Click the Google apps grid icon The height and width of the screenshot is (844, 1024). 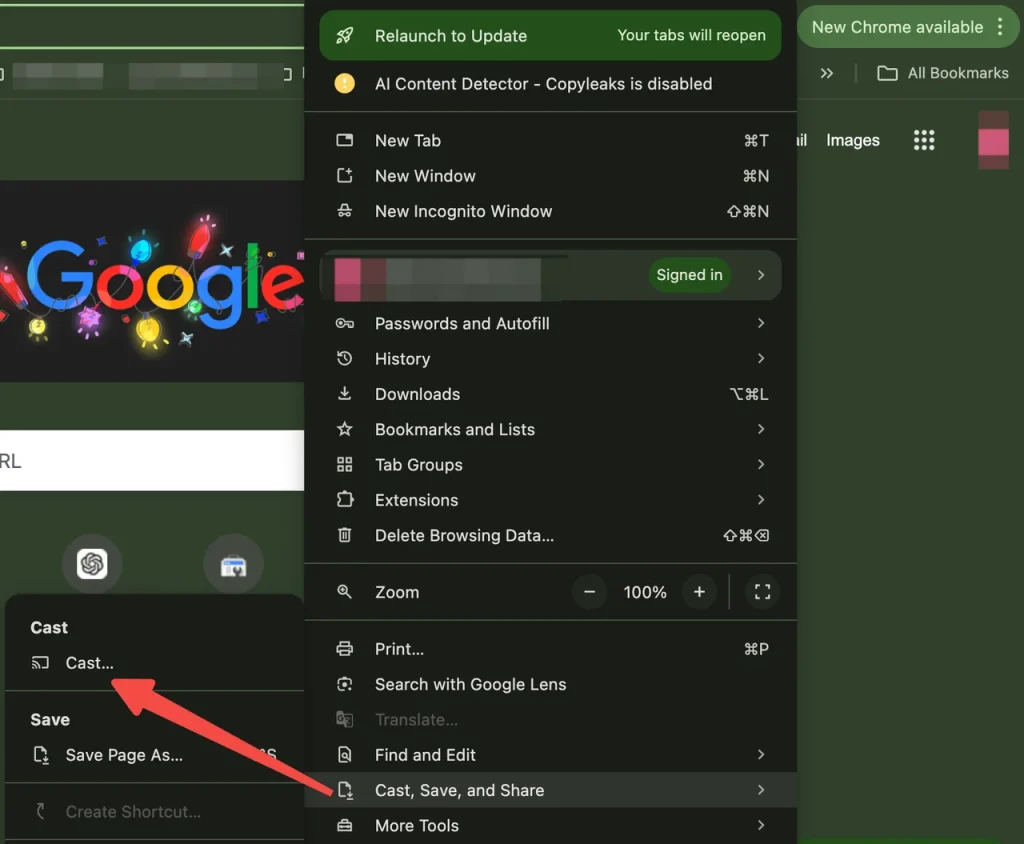[x=924, y=141]
